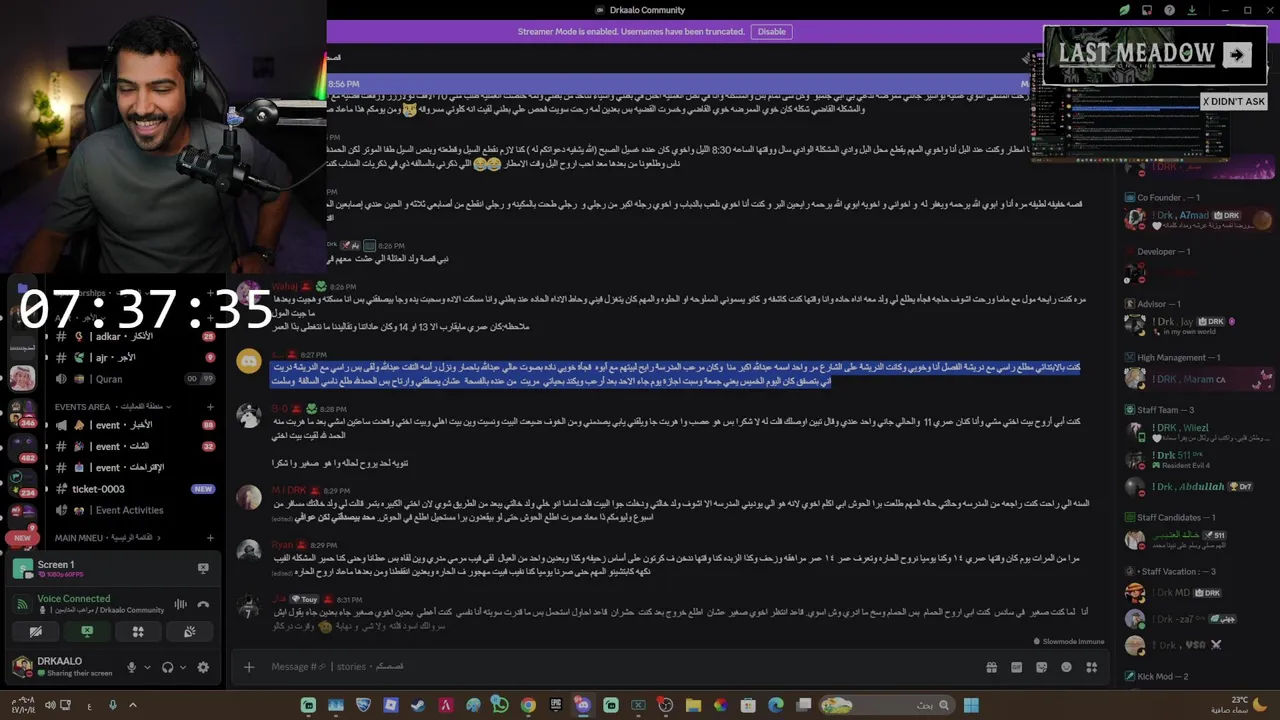The image size is (1280, 720).
Task: Open the ticket-0003 channel
Action: [x=136, y=489]
